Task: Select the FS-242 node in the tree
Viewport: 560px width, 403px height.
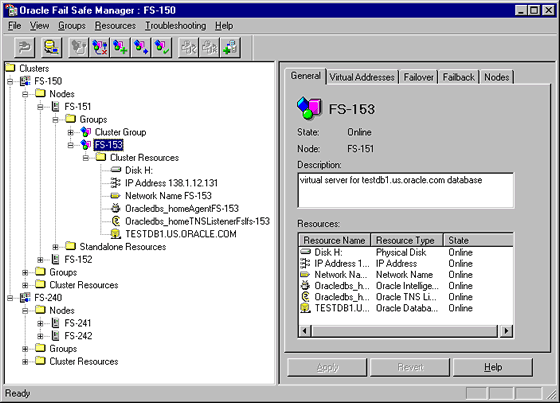Action: 78,336
